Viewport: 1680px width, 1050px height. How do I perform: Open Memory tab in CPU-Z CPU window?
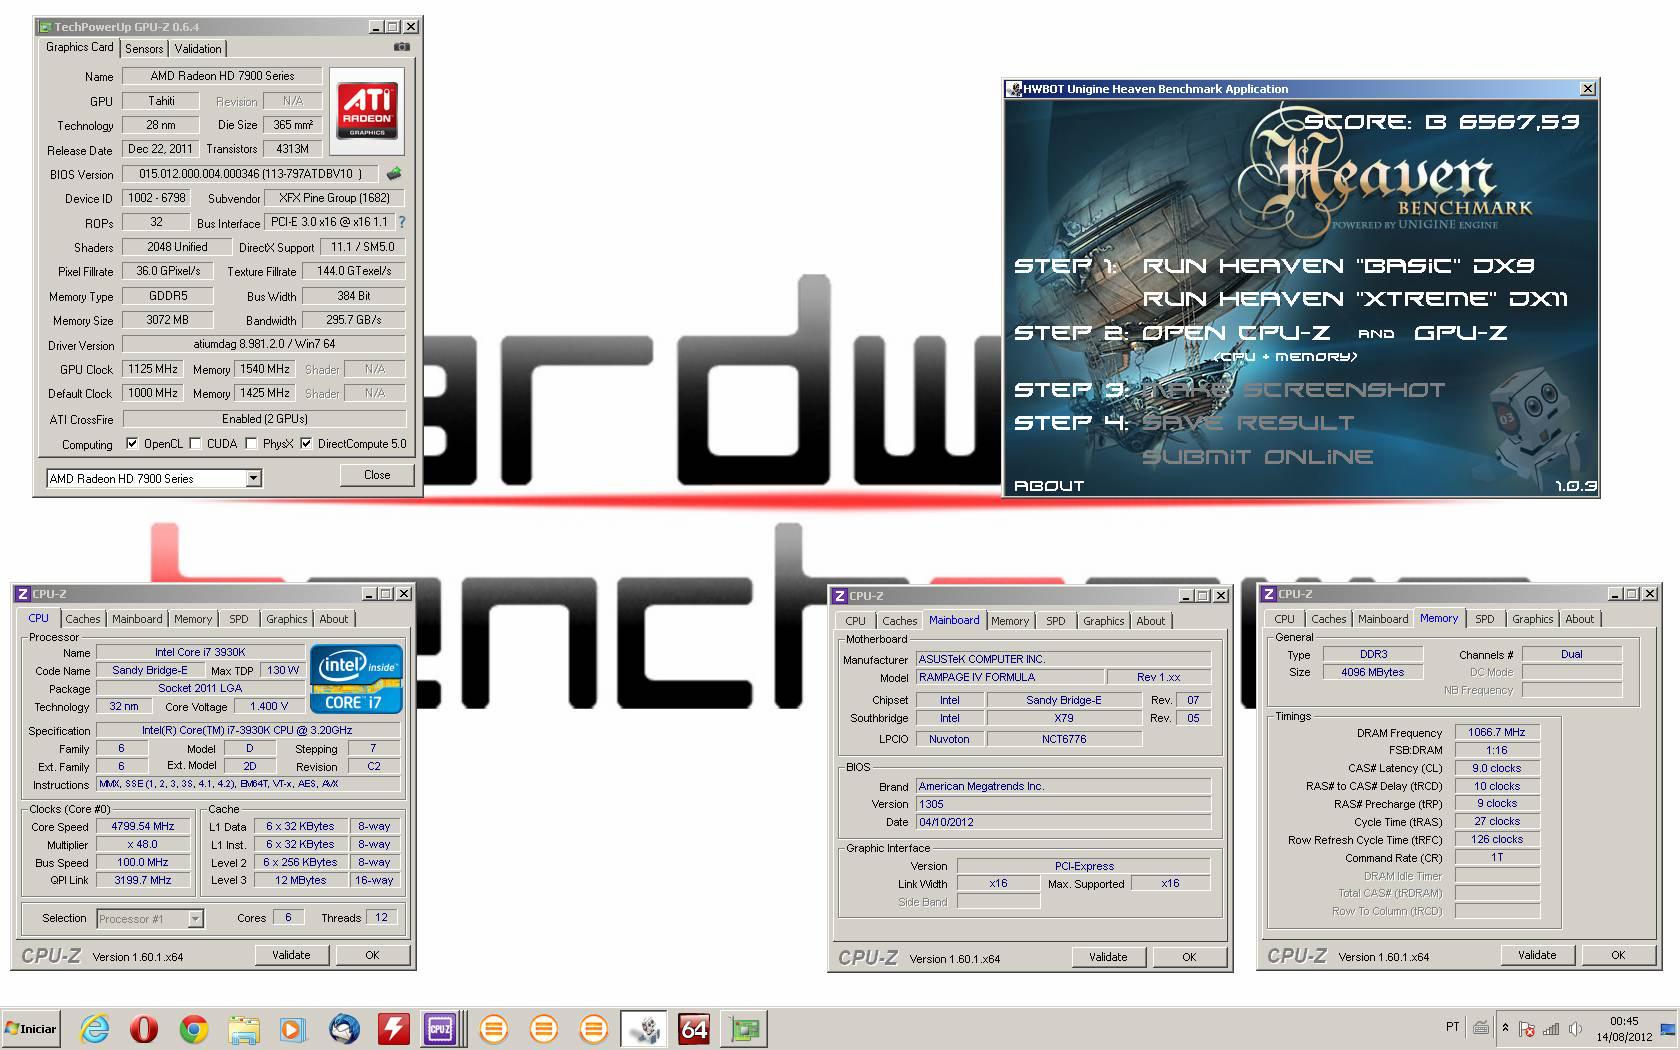pos(193,619)
